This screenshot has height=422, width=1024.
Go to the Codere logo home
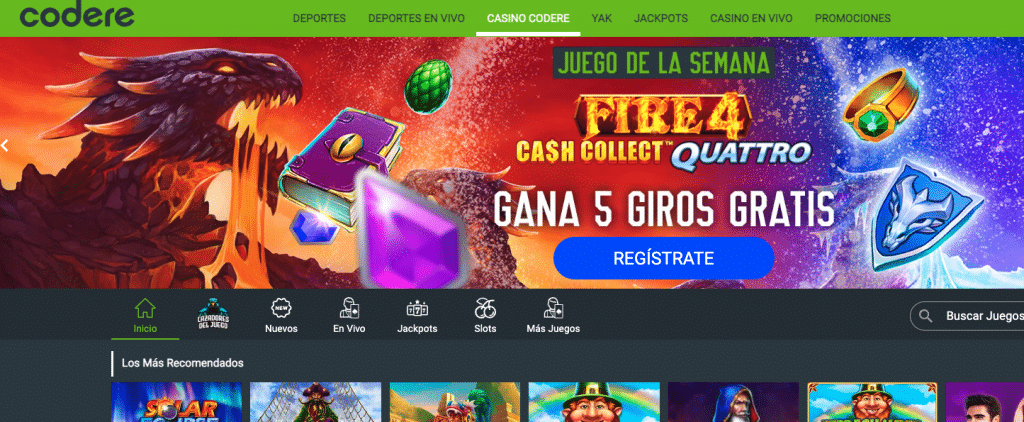[x=77, y=16]
